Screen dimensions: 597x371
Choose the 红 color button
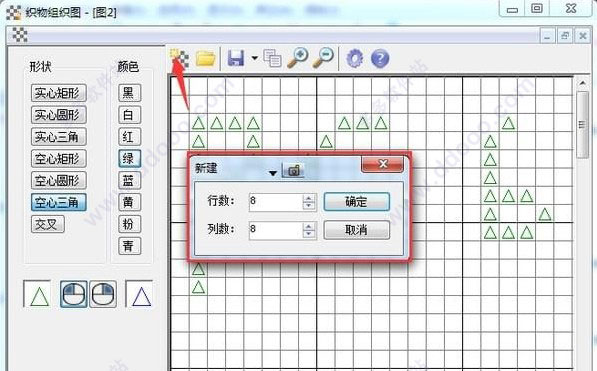tap(129, 137)
